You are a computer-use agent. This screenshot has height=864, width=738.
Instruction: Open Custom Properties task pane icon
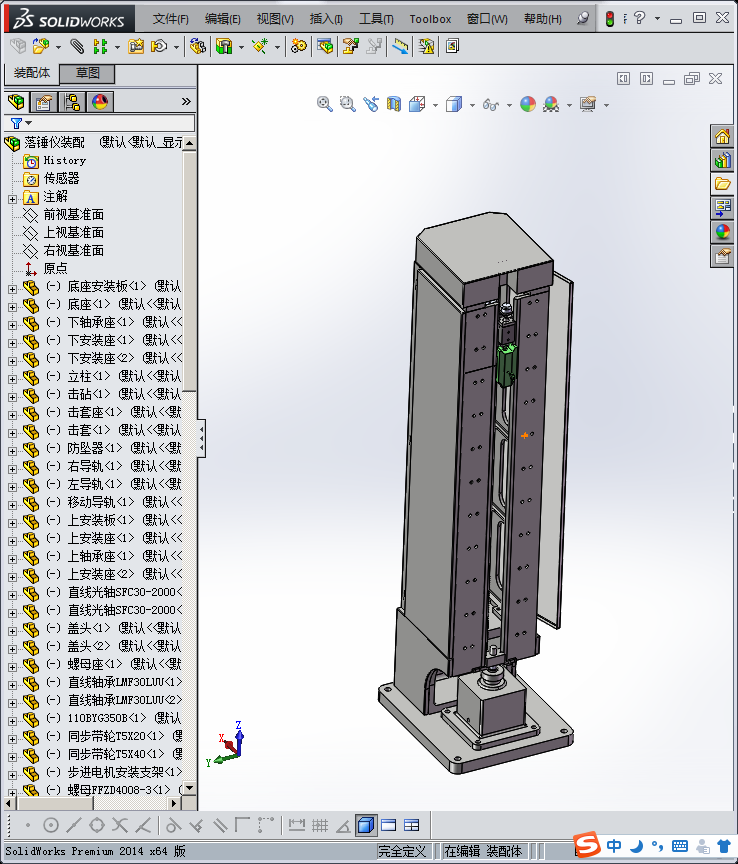point(722,256)
